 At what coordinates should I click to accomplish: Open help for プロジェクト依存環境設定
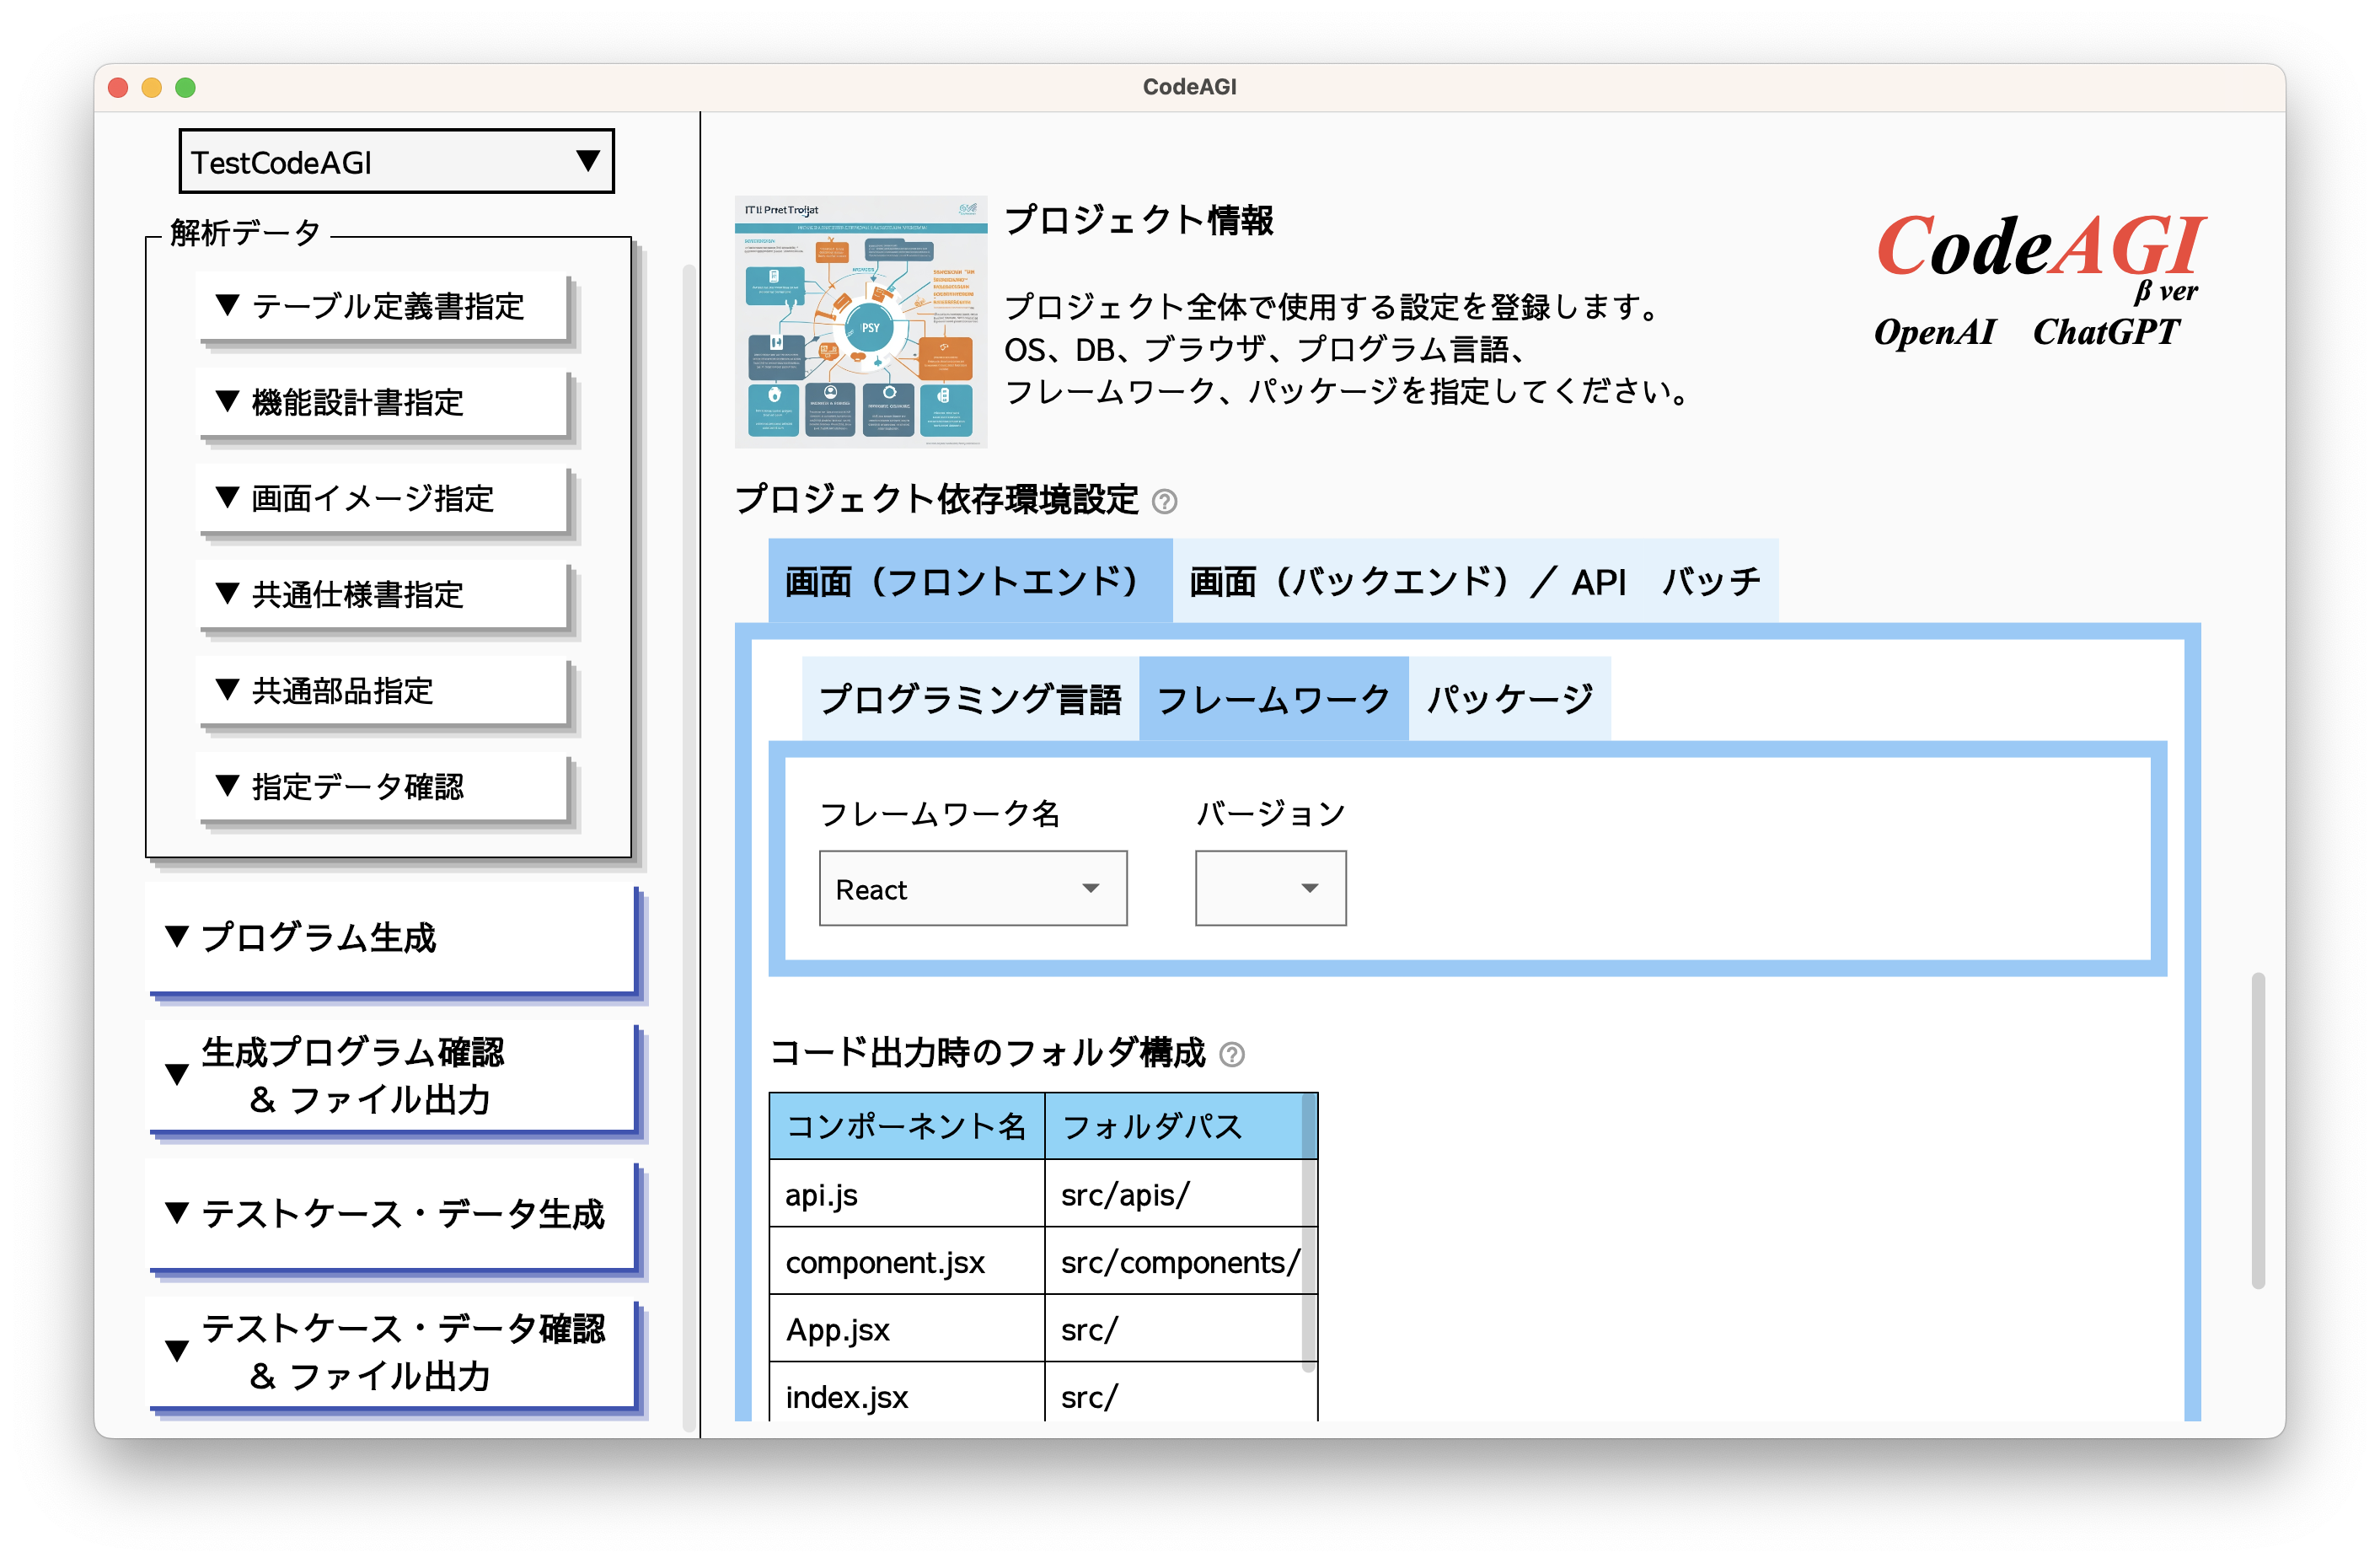1166,503
